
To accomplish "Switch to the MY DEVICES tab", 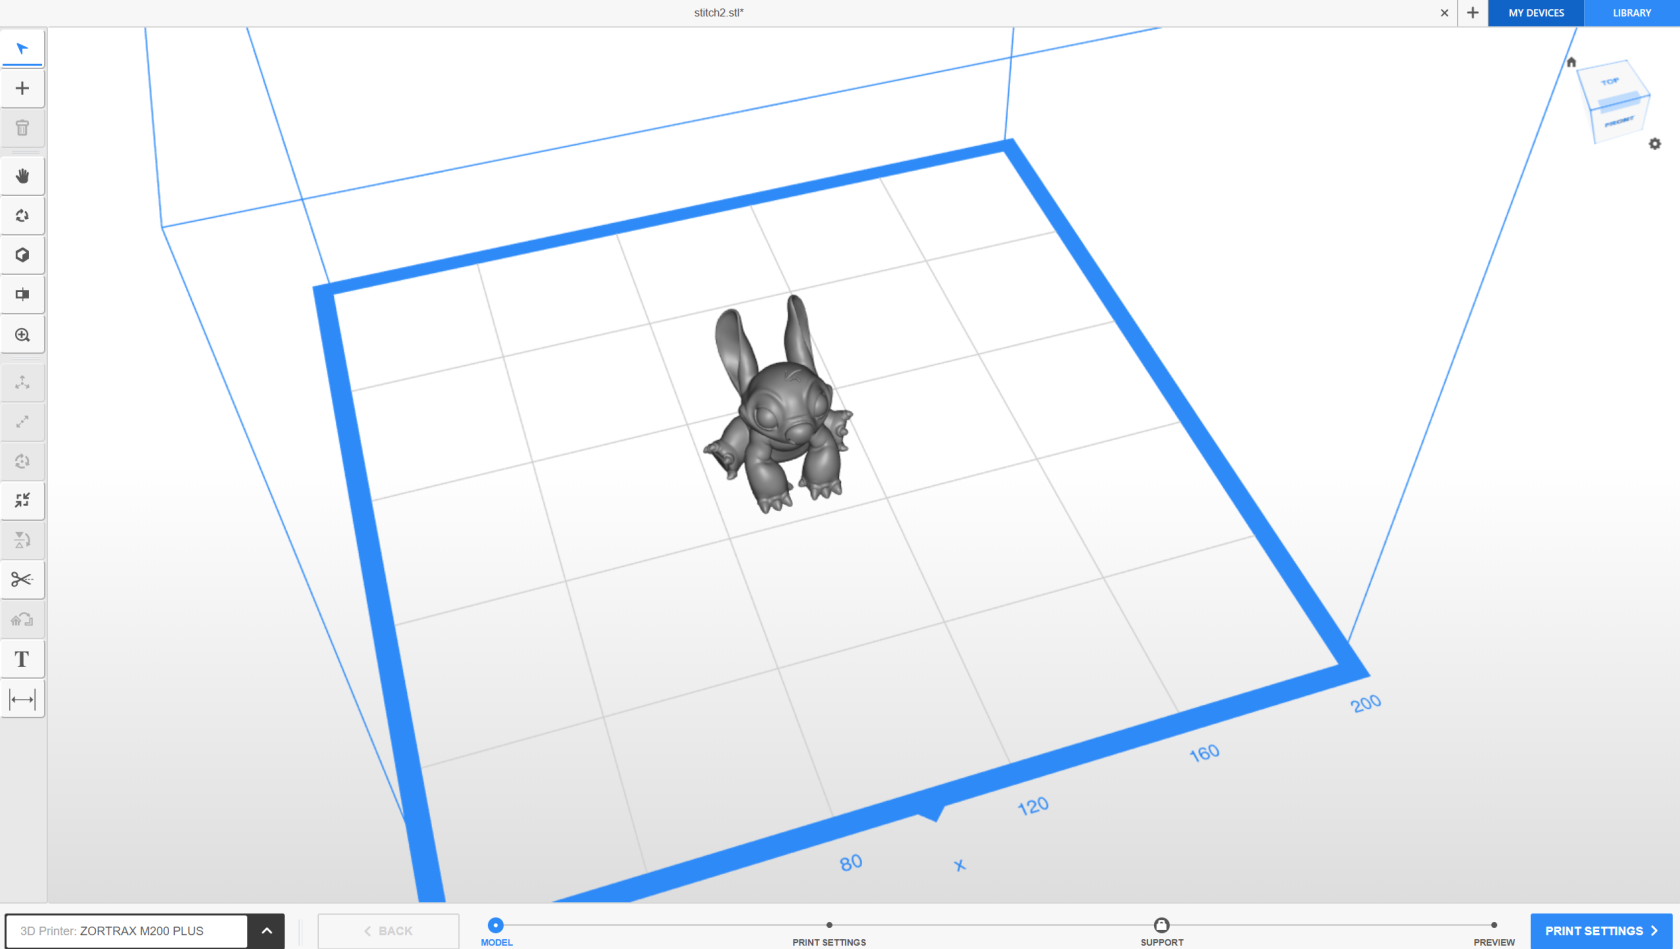I will point(1536,13).
